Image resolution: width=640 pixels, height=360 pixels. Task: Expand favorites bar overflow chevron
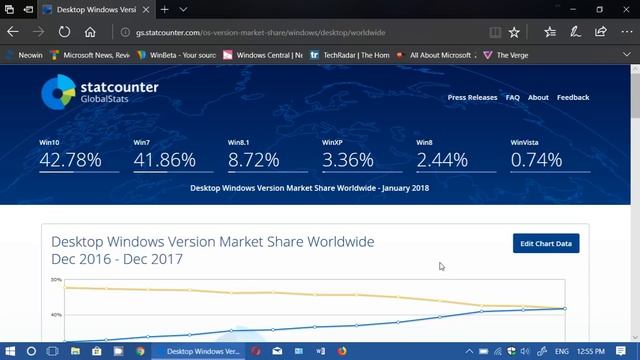627,55
